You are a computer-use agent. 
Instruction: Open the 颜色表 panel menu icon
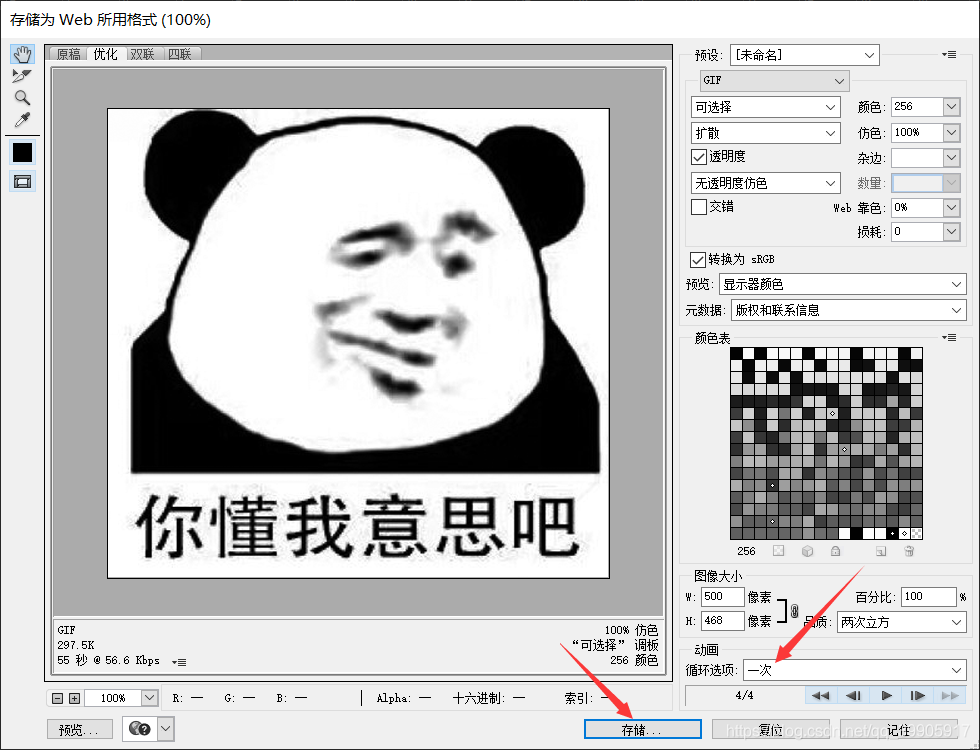click(x=949, y=338)
